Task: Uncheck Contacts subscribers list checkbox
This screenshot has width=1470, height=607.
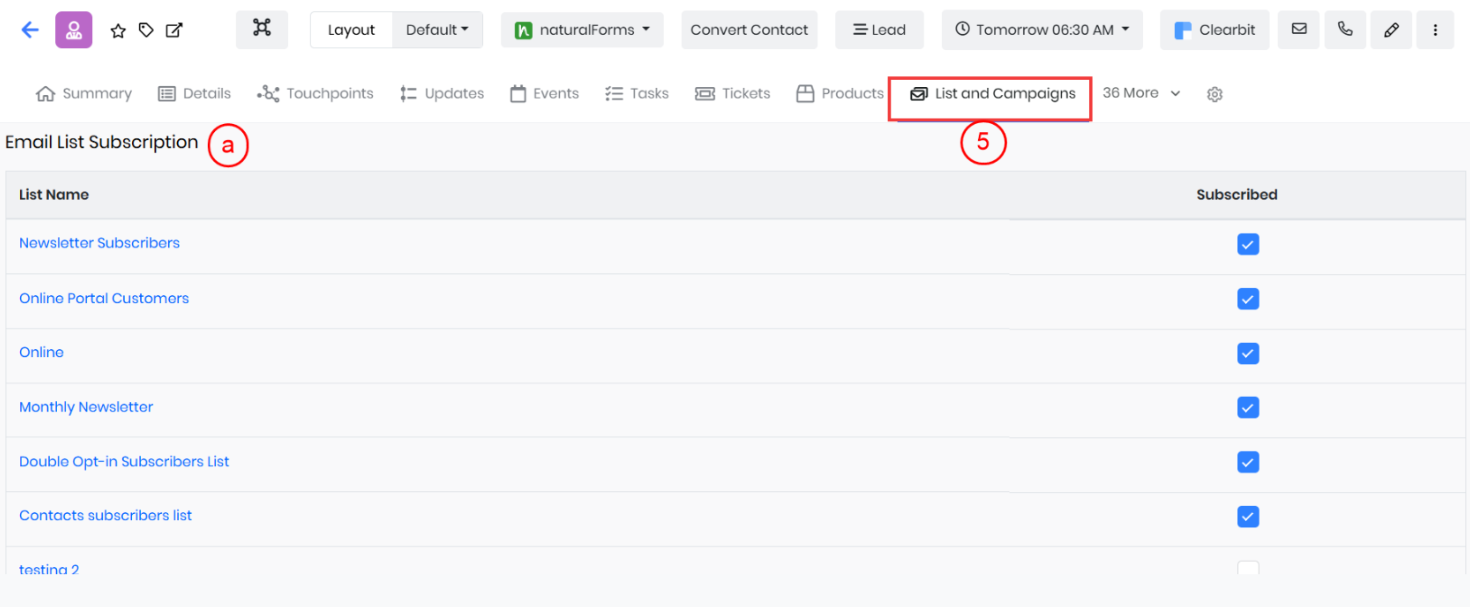Action: click(x=1247, y=516)
